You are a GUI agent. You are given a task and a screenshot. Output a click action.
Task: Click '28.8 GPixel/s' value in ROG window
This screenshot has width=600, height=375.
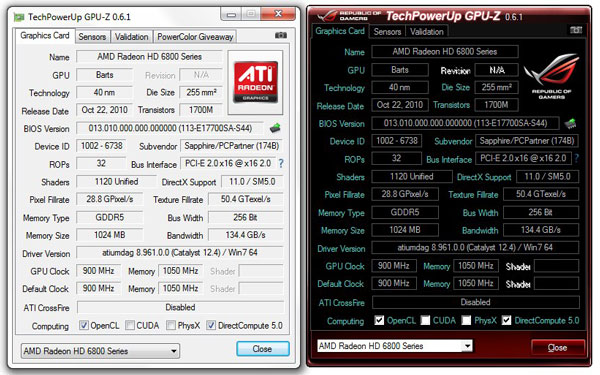pos(405,194)
